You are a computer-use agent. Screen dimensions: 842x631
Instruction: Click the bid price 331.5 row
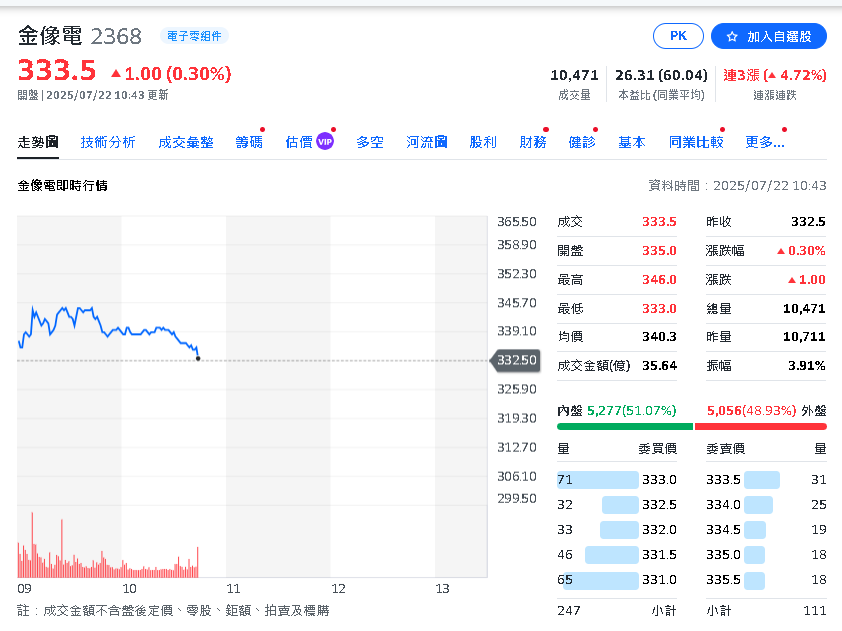[x=617, y=555]
